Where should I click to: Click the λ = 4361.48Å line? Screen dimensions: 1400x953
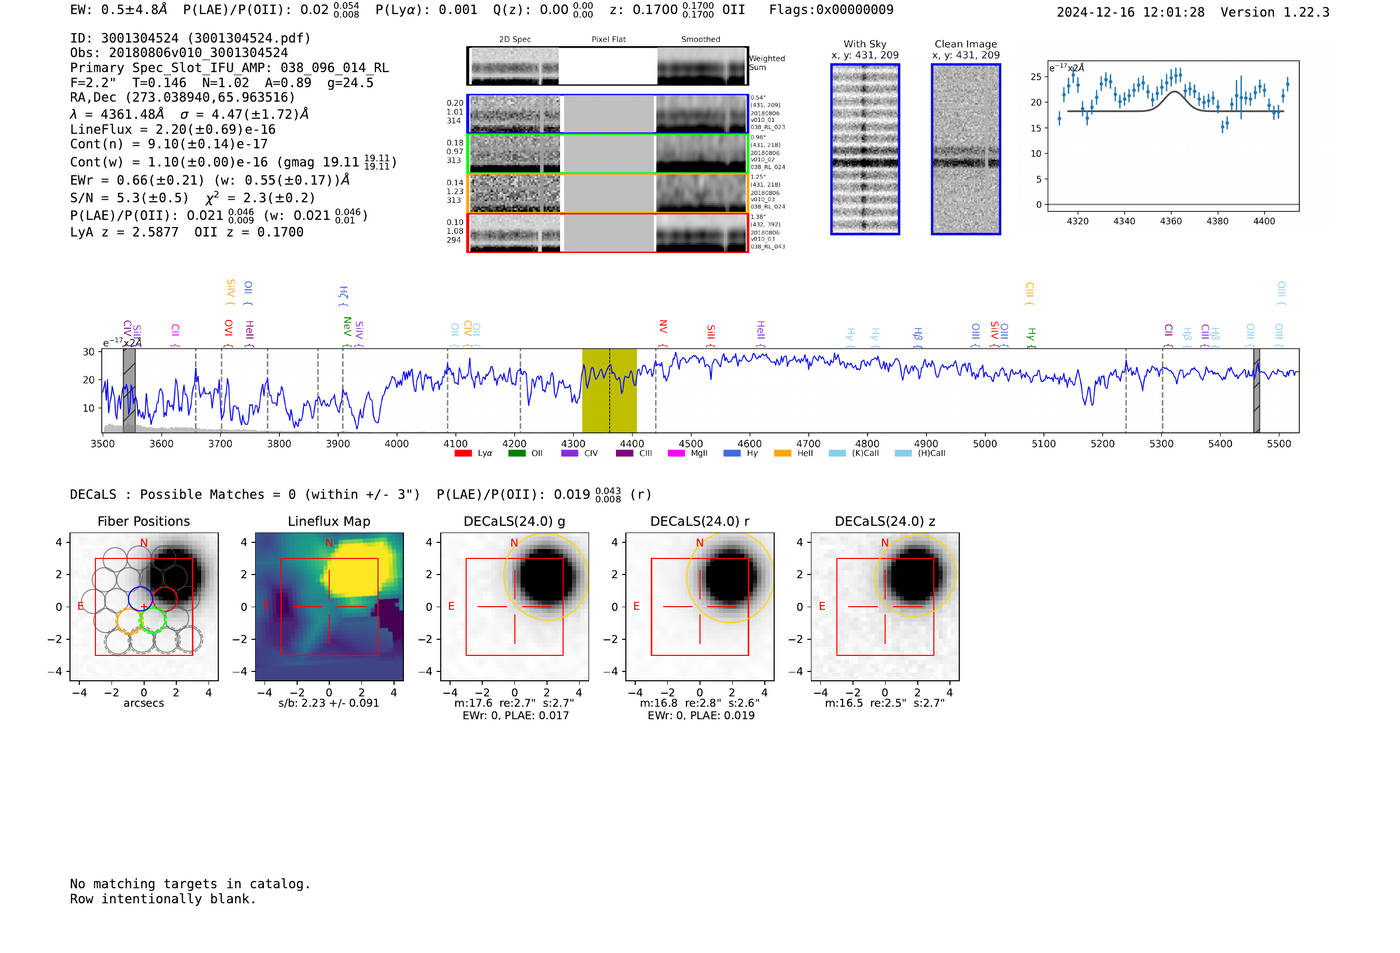click(x=189, y=114)
